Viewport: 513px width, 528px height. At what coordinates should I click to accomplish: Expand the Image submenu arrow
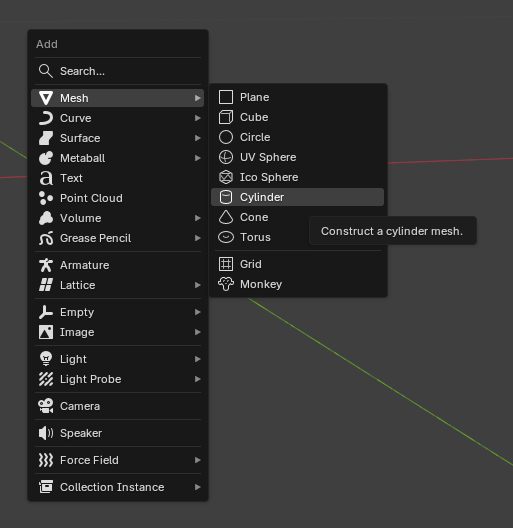tap(198, 332)
